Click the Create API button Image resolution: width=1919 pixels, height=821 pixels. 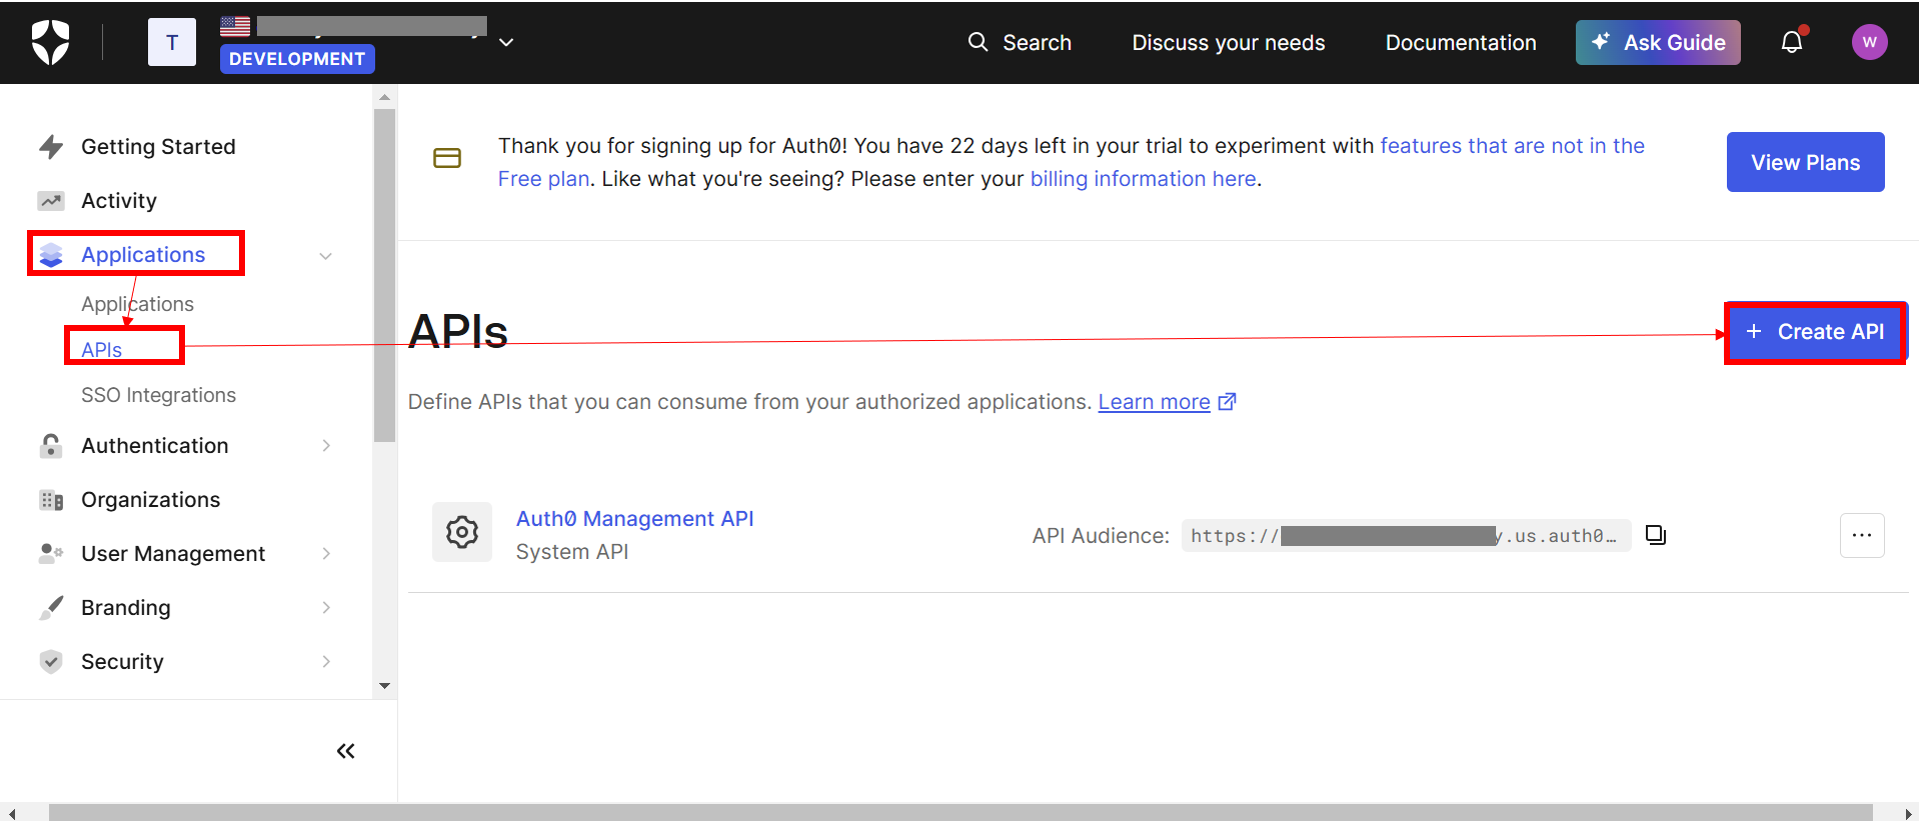click(x=1815, y=332)
